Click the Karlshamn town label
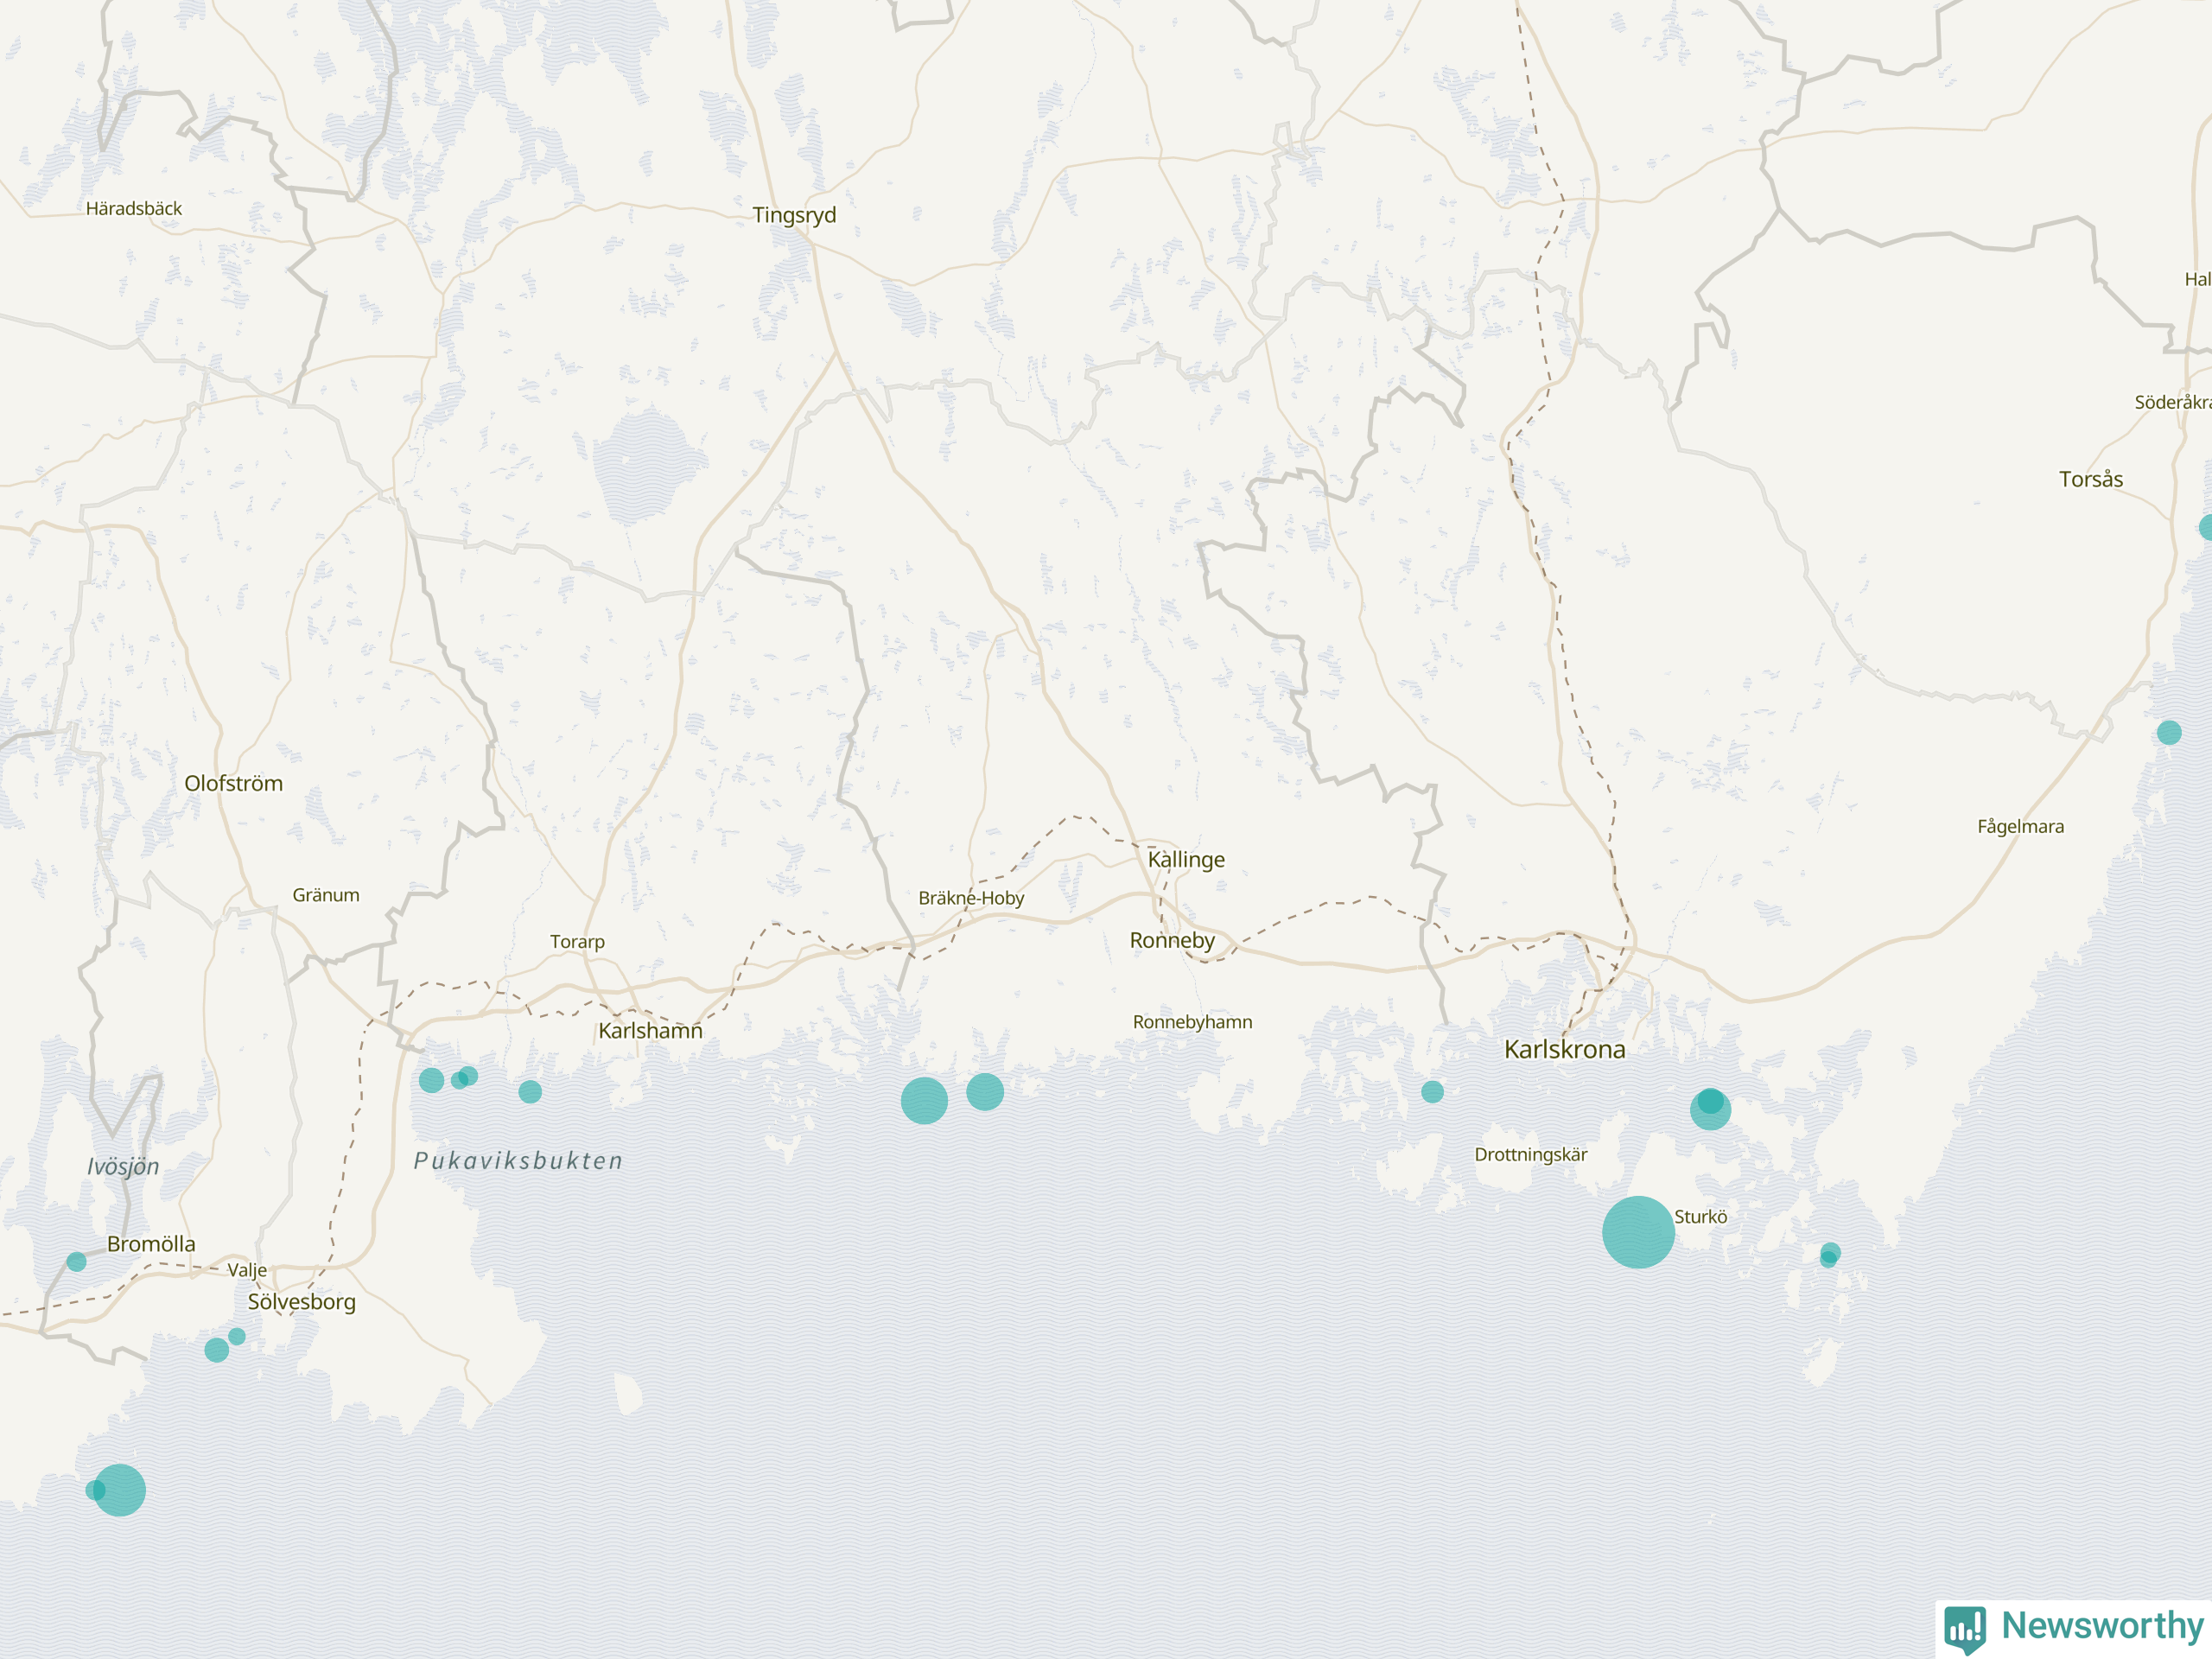Screen dimensions: 2212x1659 (x=650, y=1030)
